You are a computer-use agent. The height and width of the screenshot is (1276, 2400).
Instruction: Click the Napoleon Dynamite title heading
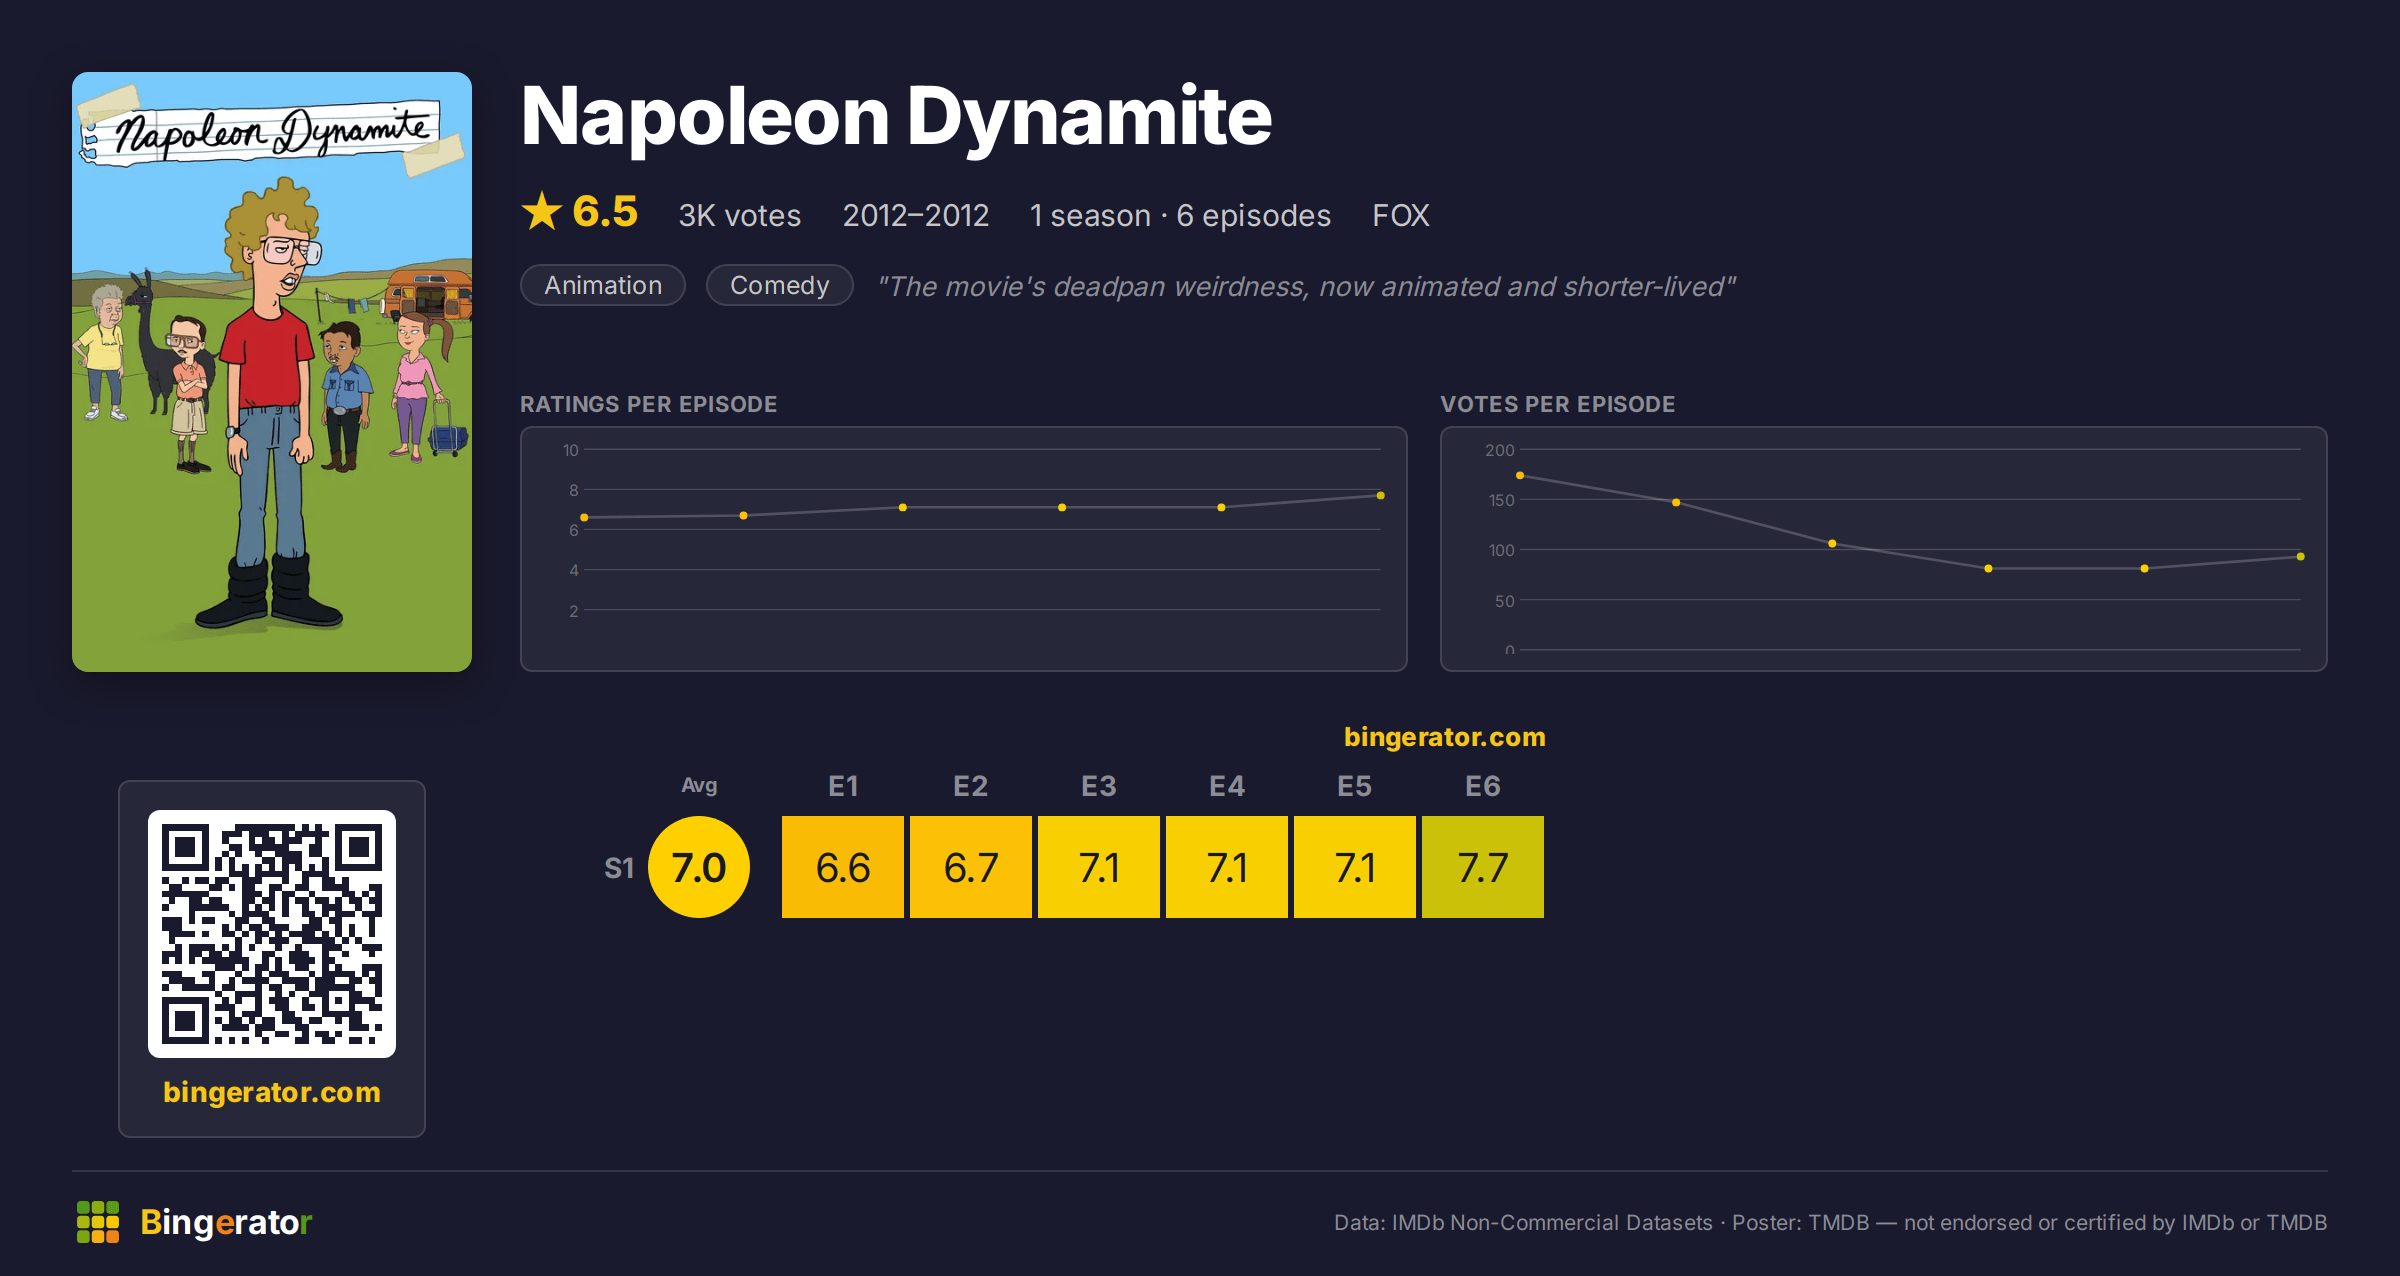[896, 116]
